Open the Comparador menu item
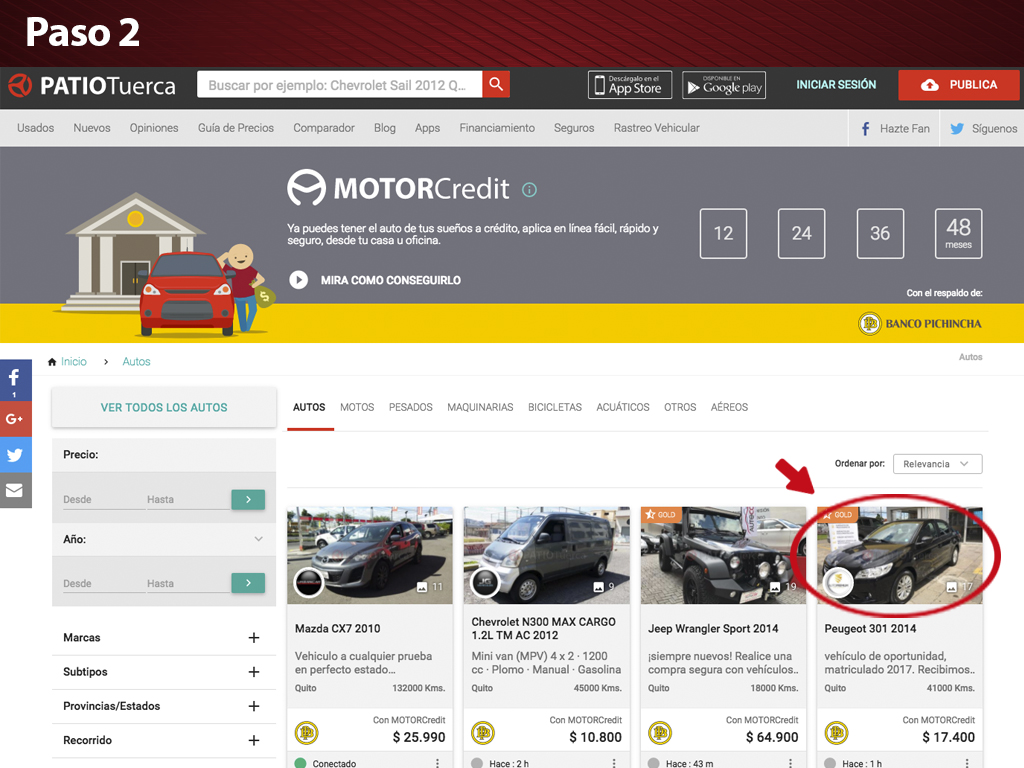 click(324, 128)
